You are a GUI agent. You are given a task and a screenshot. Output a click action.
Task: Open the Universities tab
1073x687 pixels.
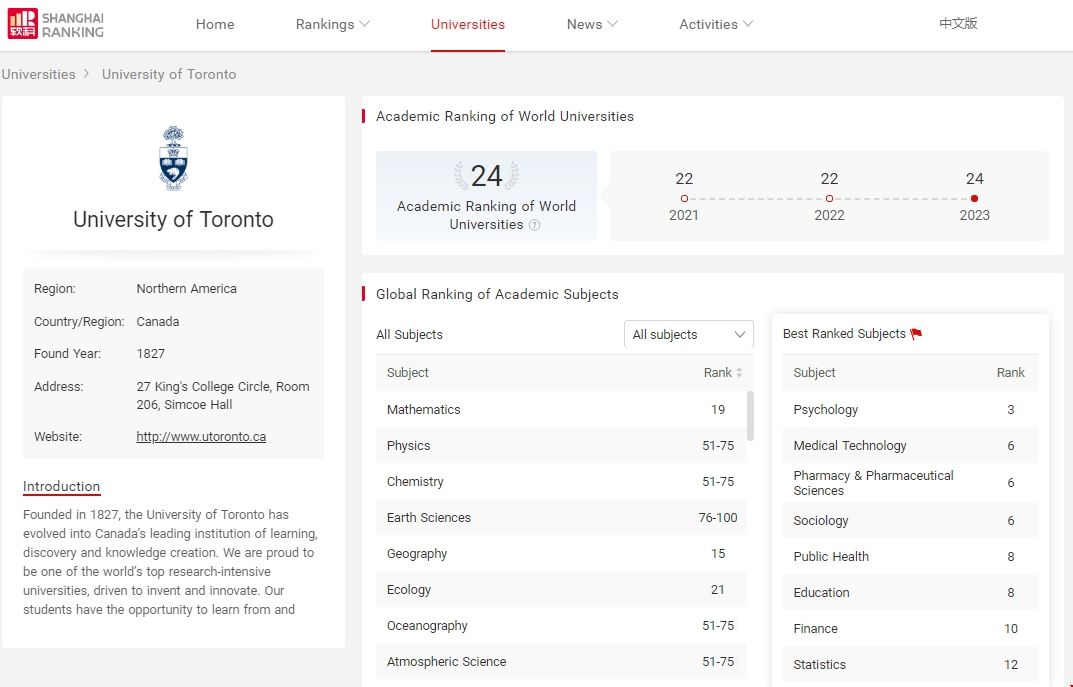click(x=468, y=24)
